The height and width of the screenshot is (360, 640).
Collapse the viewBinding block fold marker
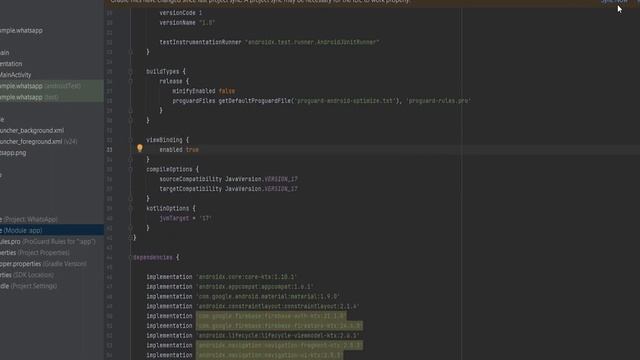tap(131, 140)
